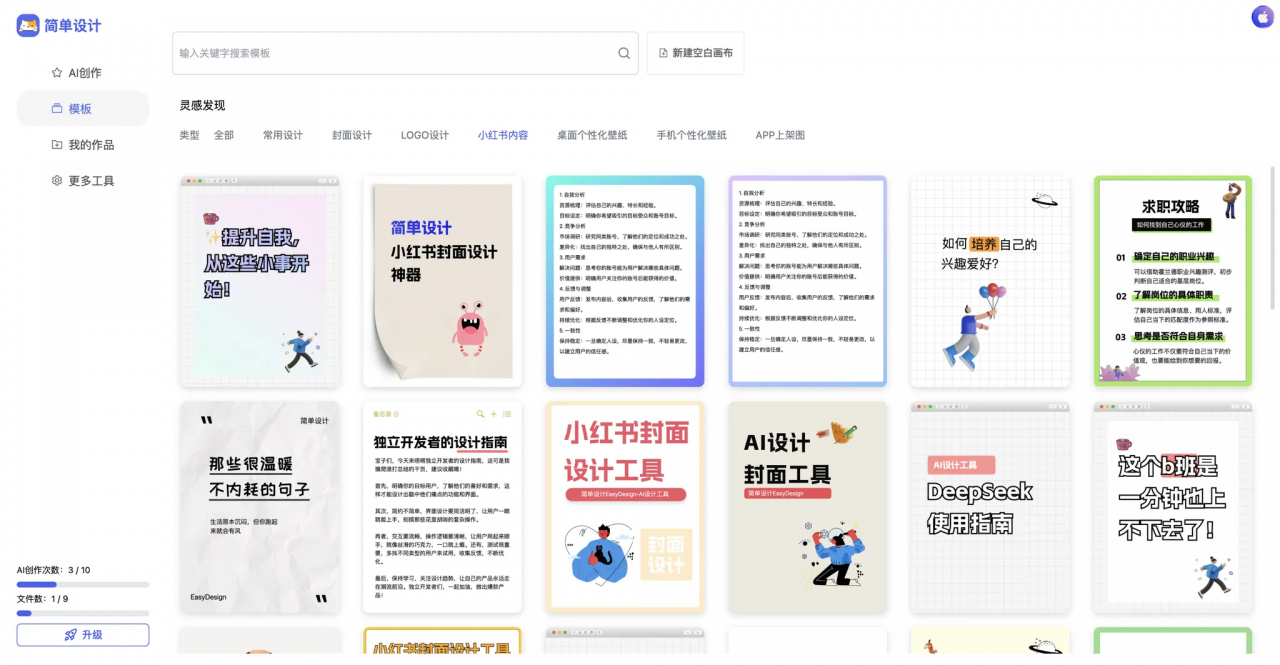The height and width of the screenshot is (665, 1280).
Task: Click the template search input field
Action: point(405,53)
